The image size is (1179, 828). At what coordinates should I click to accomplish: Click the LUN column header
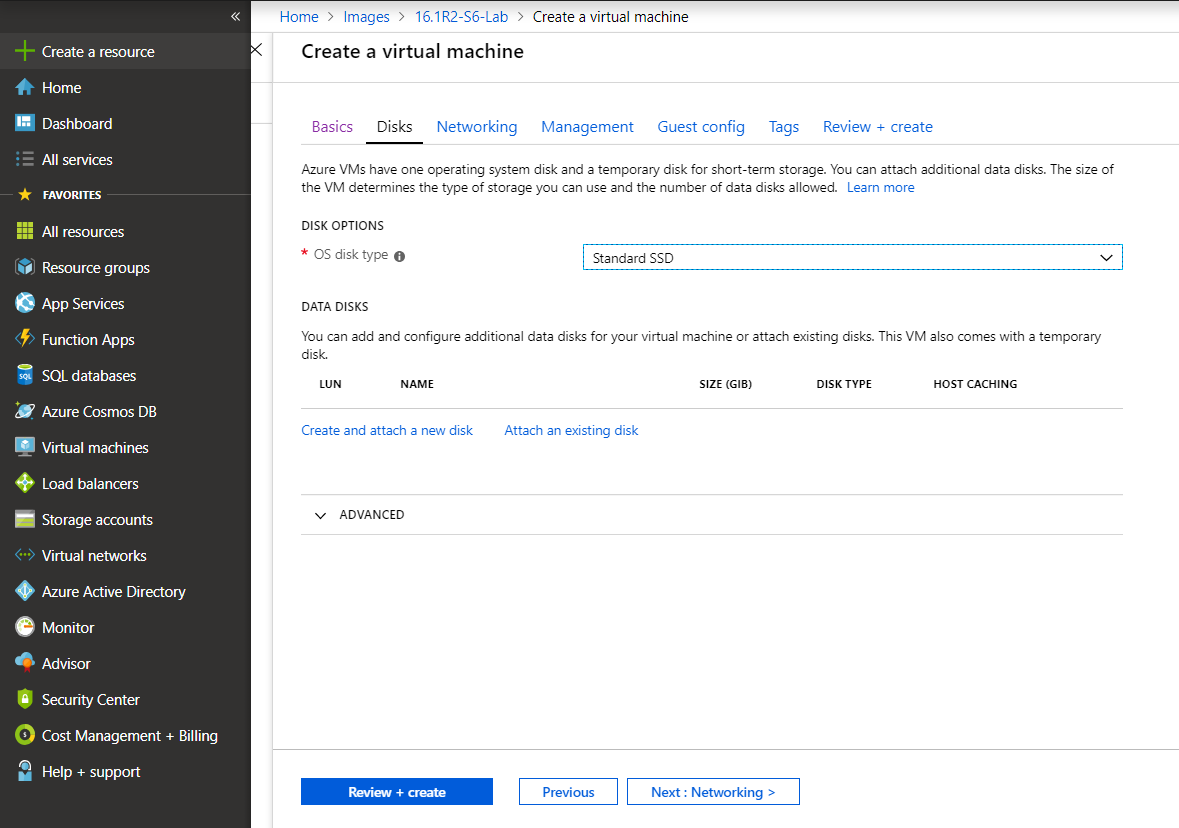point(330,384)
